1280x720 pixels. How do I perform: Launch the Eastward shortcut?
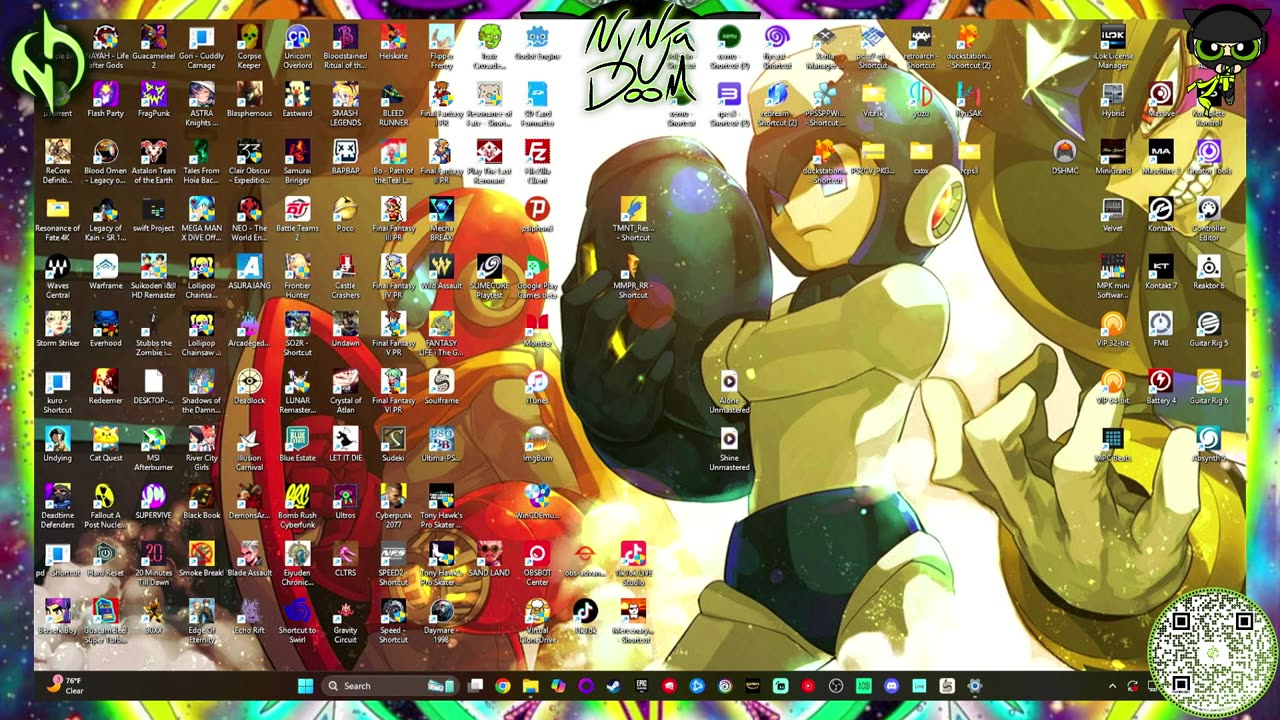coord(297,100)
